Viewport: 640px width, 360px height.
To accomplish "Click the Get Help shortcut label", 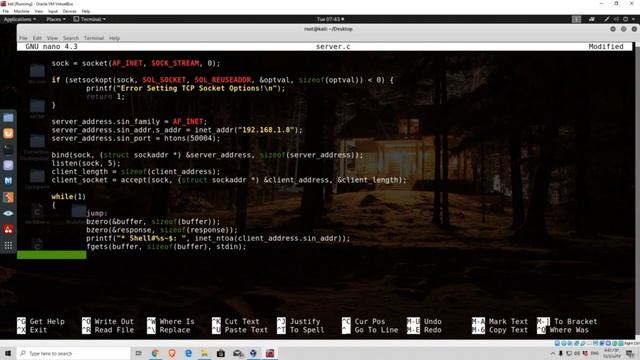I will click(x=47, y=322).
